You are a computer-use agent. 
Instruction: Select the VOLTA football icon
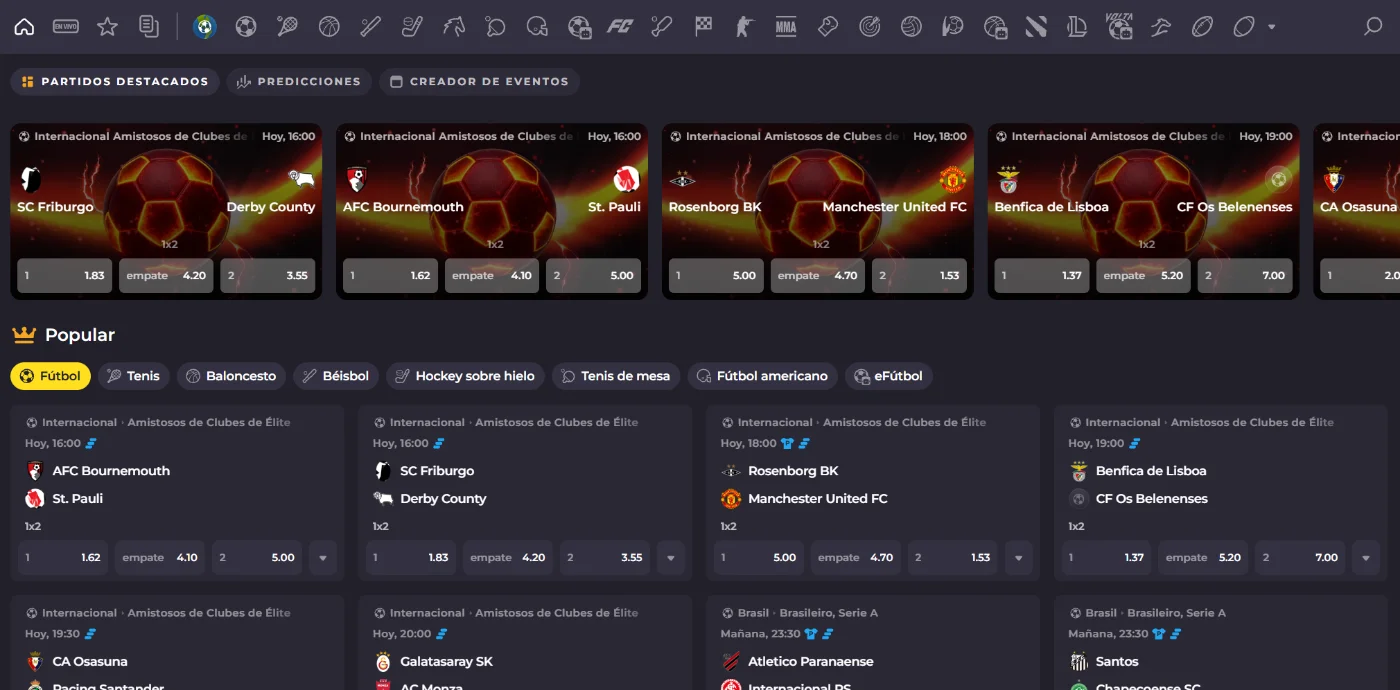pos(1119,26)
